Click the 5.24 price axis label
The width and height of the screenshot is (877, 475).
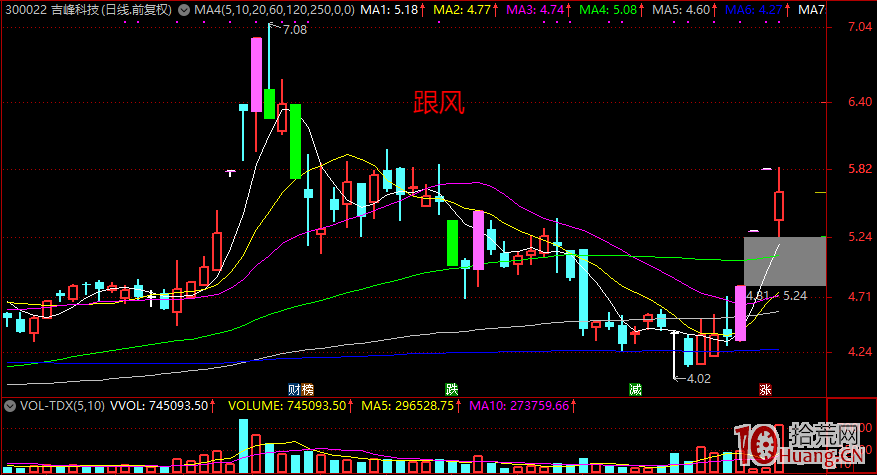coord(860,237)
